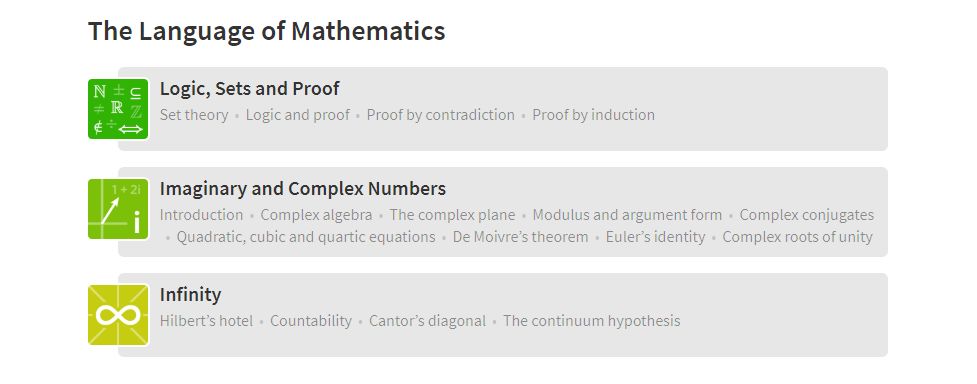Image resolution: width=977 pixels, height=384 pixels.
Task: Open the Logic, Sets and Proof icon
Action: tap(118, 109)
